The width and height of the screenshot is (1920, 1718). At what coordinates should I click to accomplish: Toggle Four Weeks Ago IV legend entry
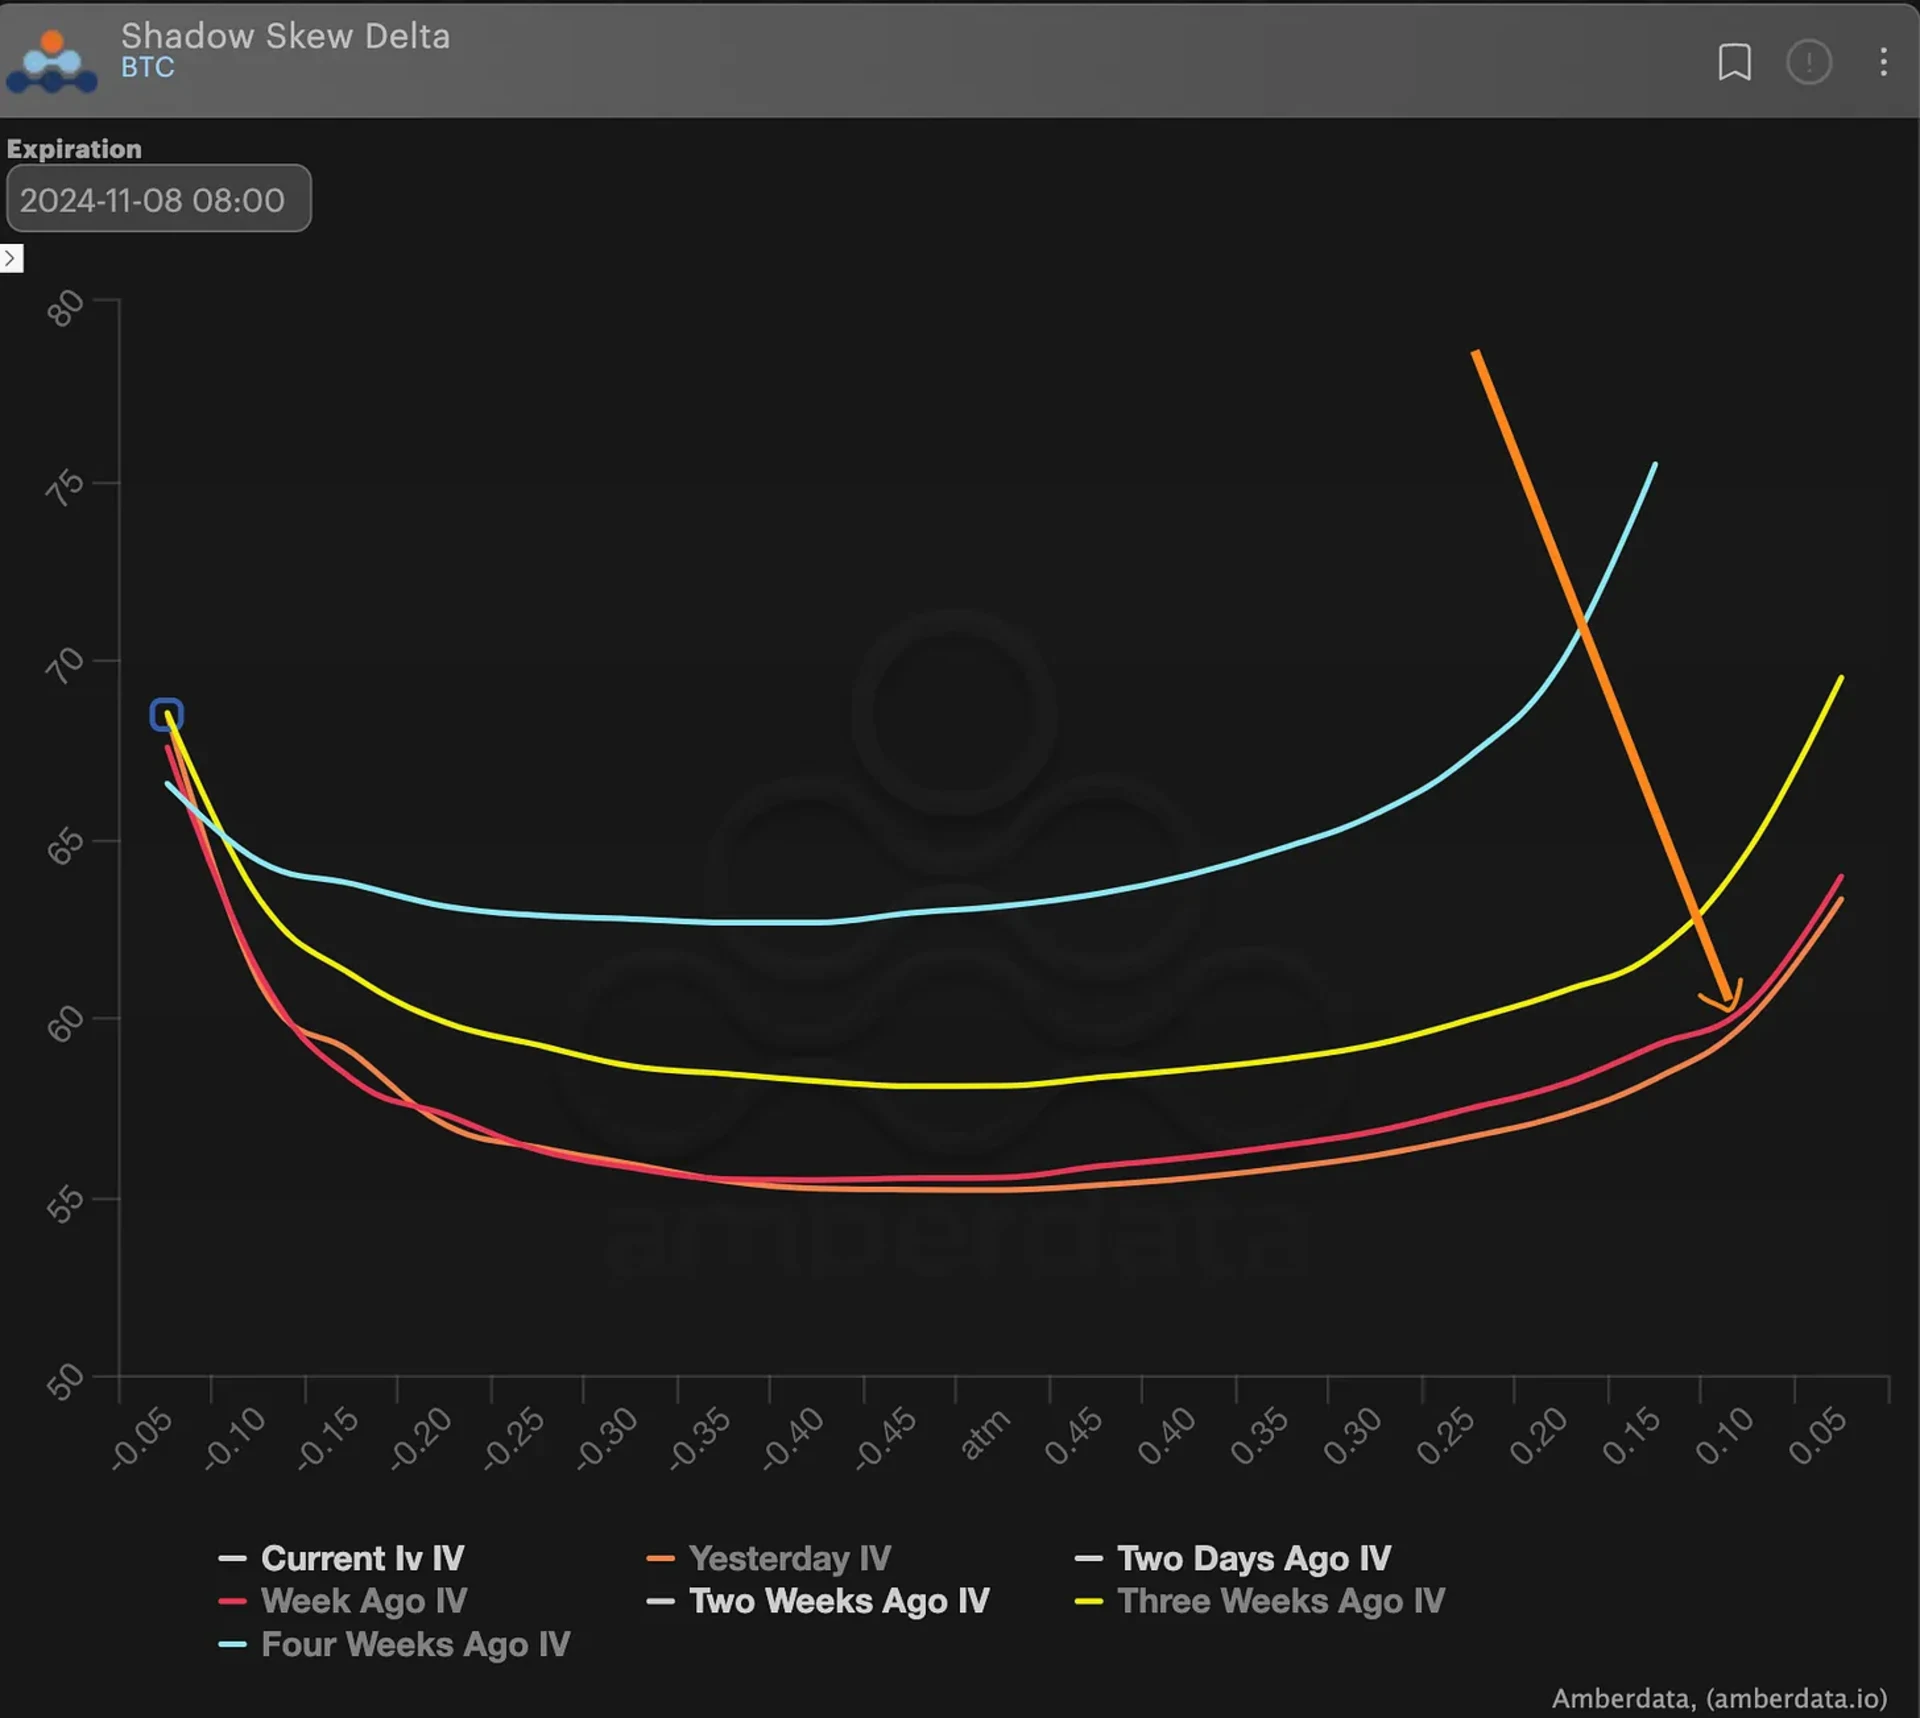[x=395, y=1644]
